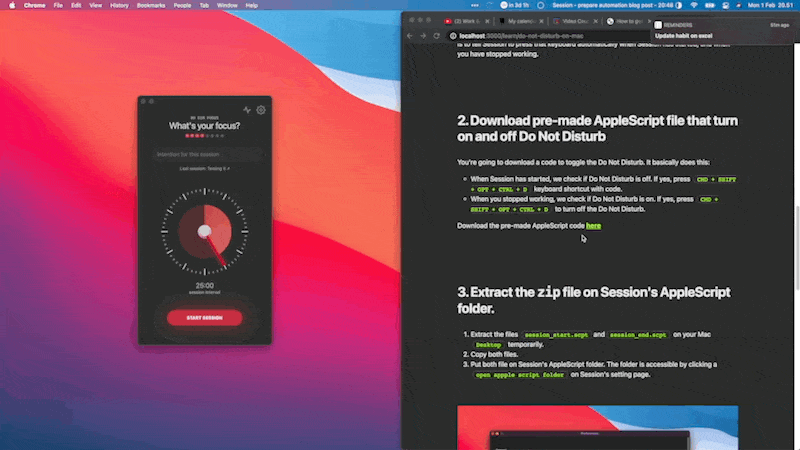Click the browser Forward arrow
The width and height of the screenshot is (800, 450).
point(423,36)
